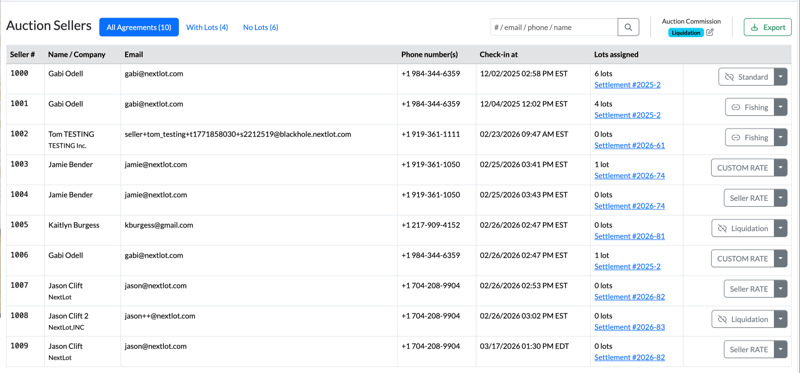Viewport: 800px width, 373px height.
Task: Click the 4 lots text
Action: coord(604,104)
